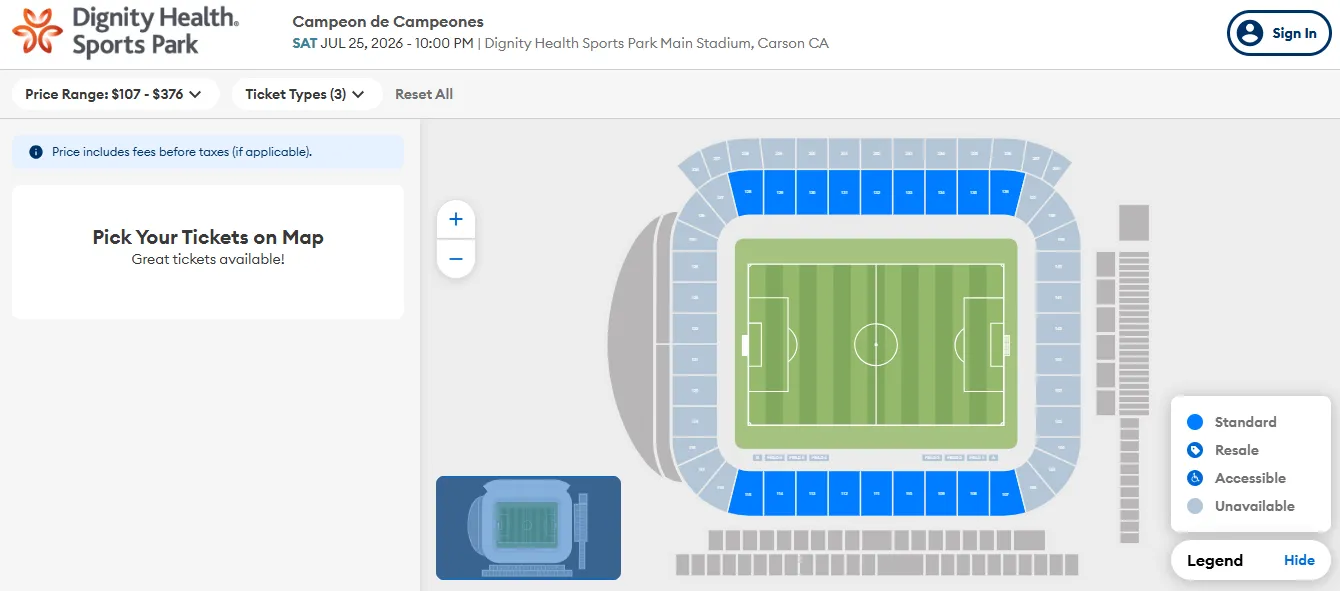Click the blue Standard dot in legend
This screenshot has height=591, width=1340.
pyautogui.click(x=1194, y=422)
